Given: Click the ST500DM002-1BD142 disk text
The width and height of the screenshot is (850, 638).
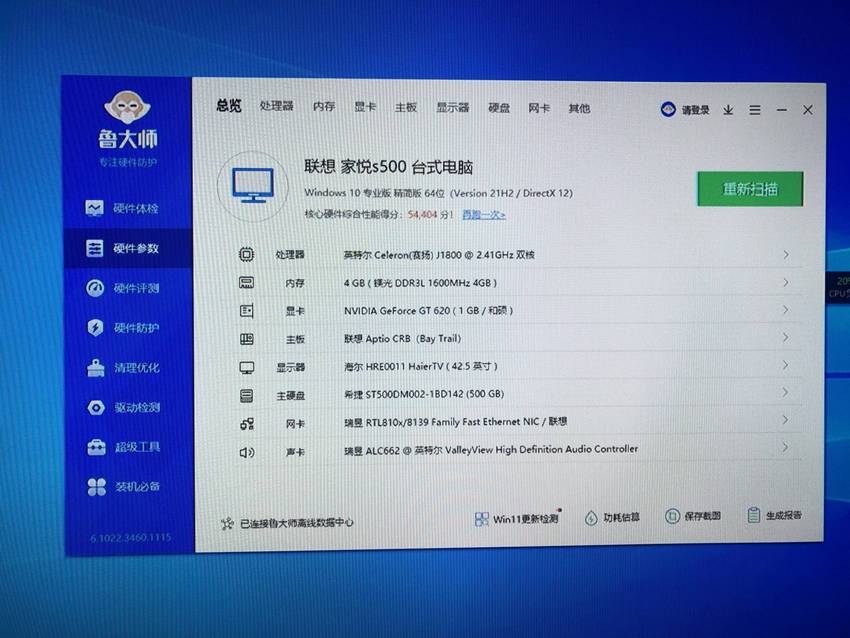Looking at the screenshot, I should coord(424,394).
